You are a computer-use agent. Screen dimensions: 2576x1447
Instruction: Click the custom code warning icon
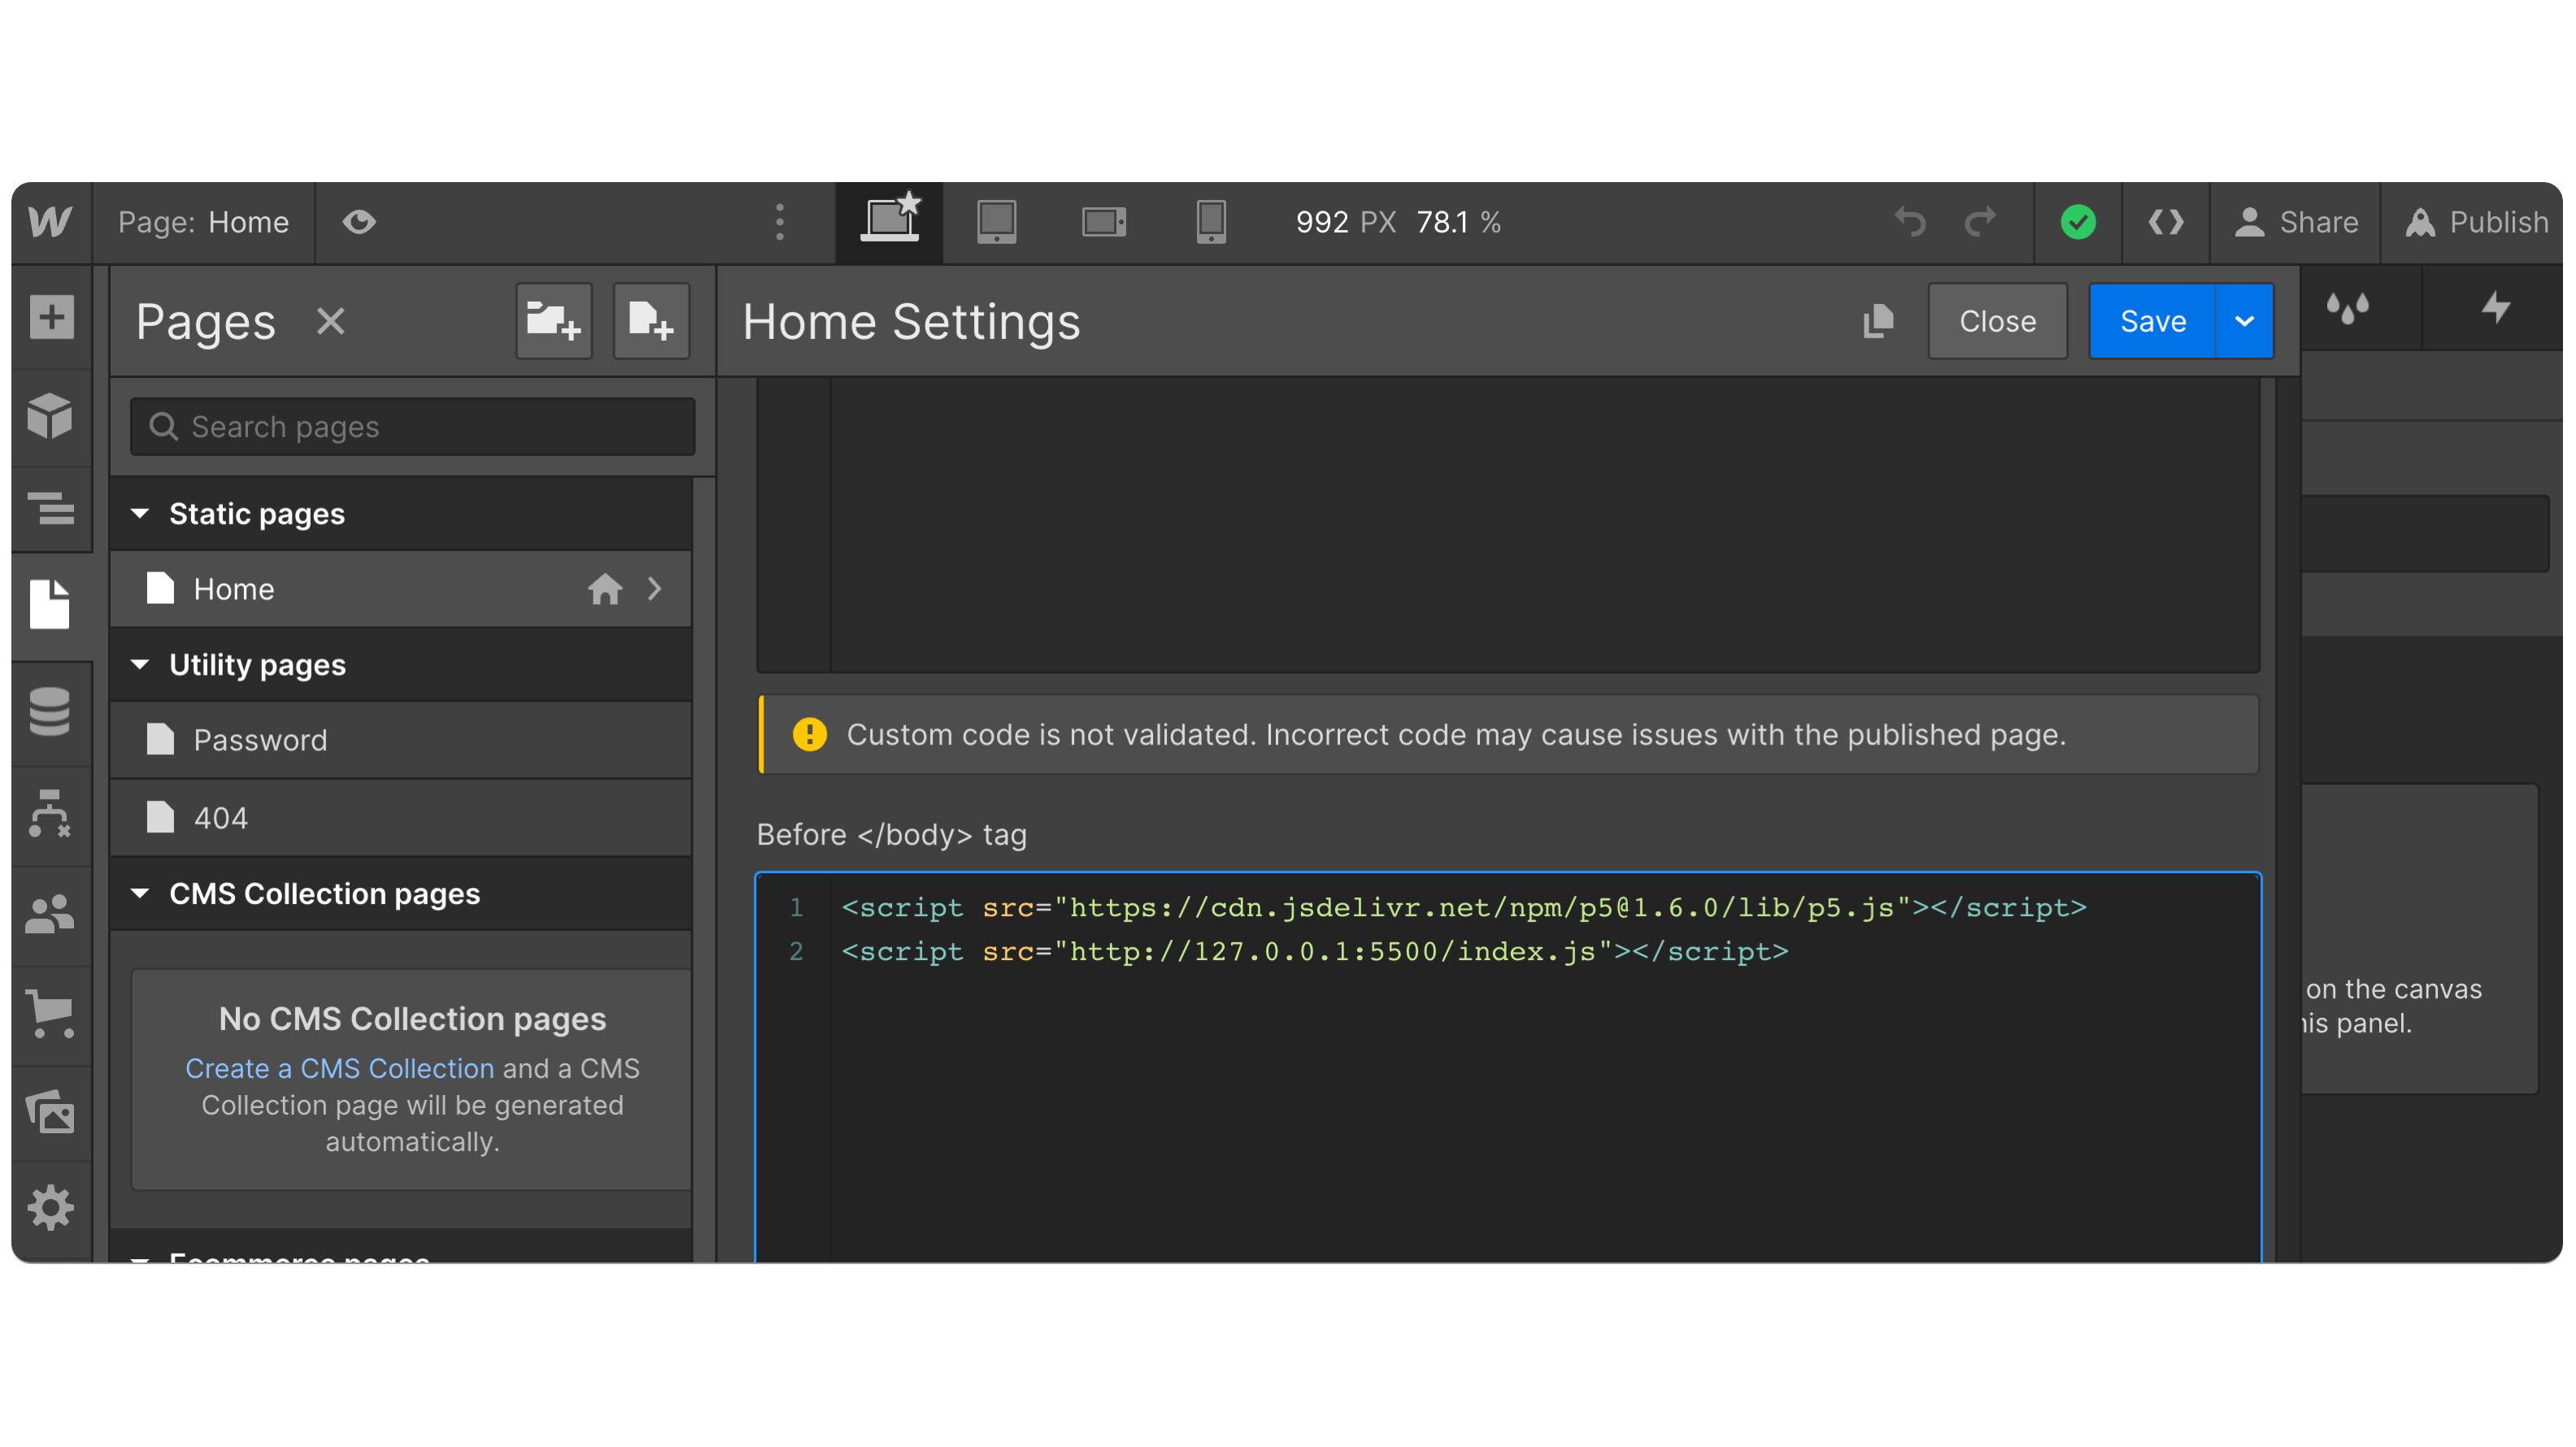click(809, 734)
